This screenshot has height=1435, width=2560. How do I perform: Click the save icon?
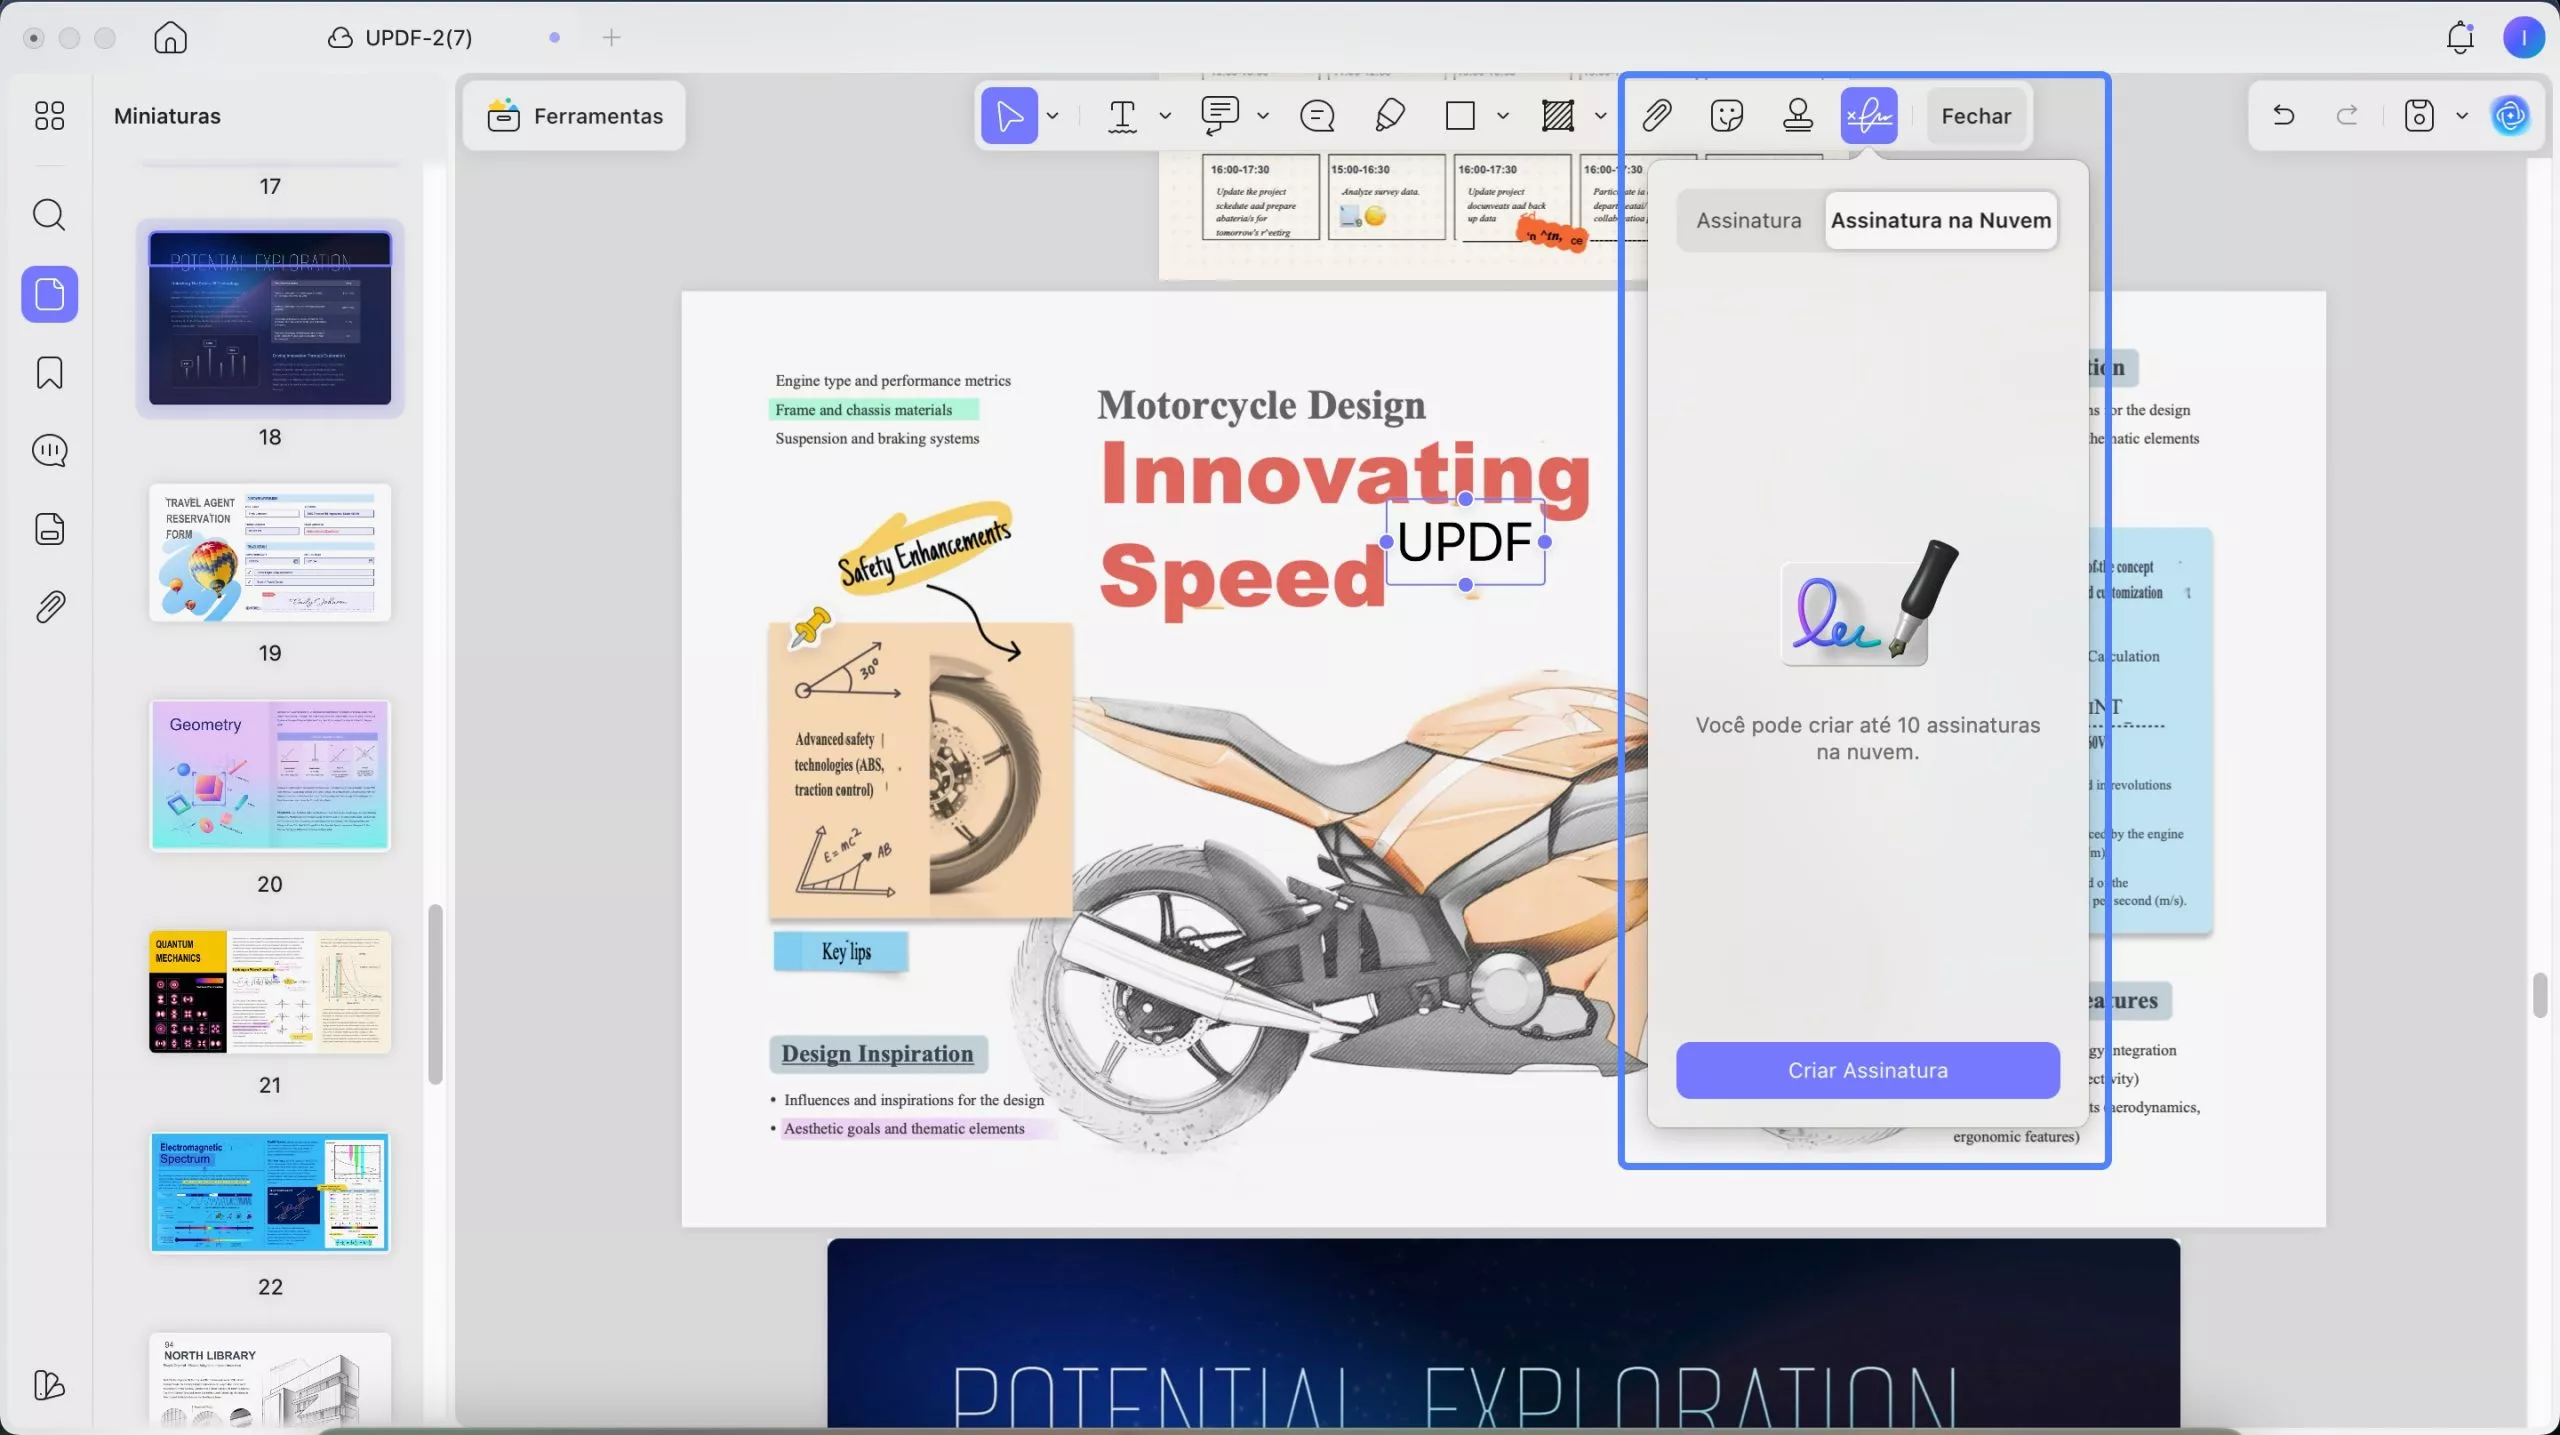2419,116
